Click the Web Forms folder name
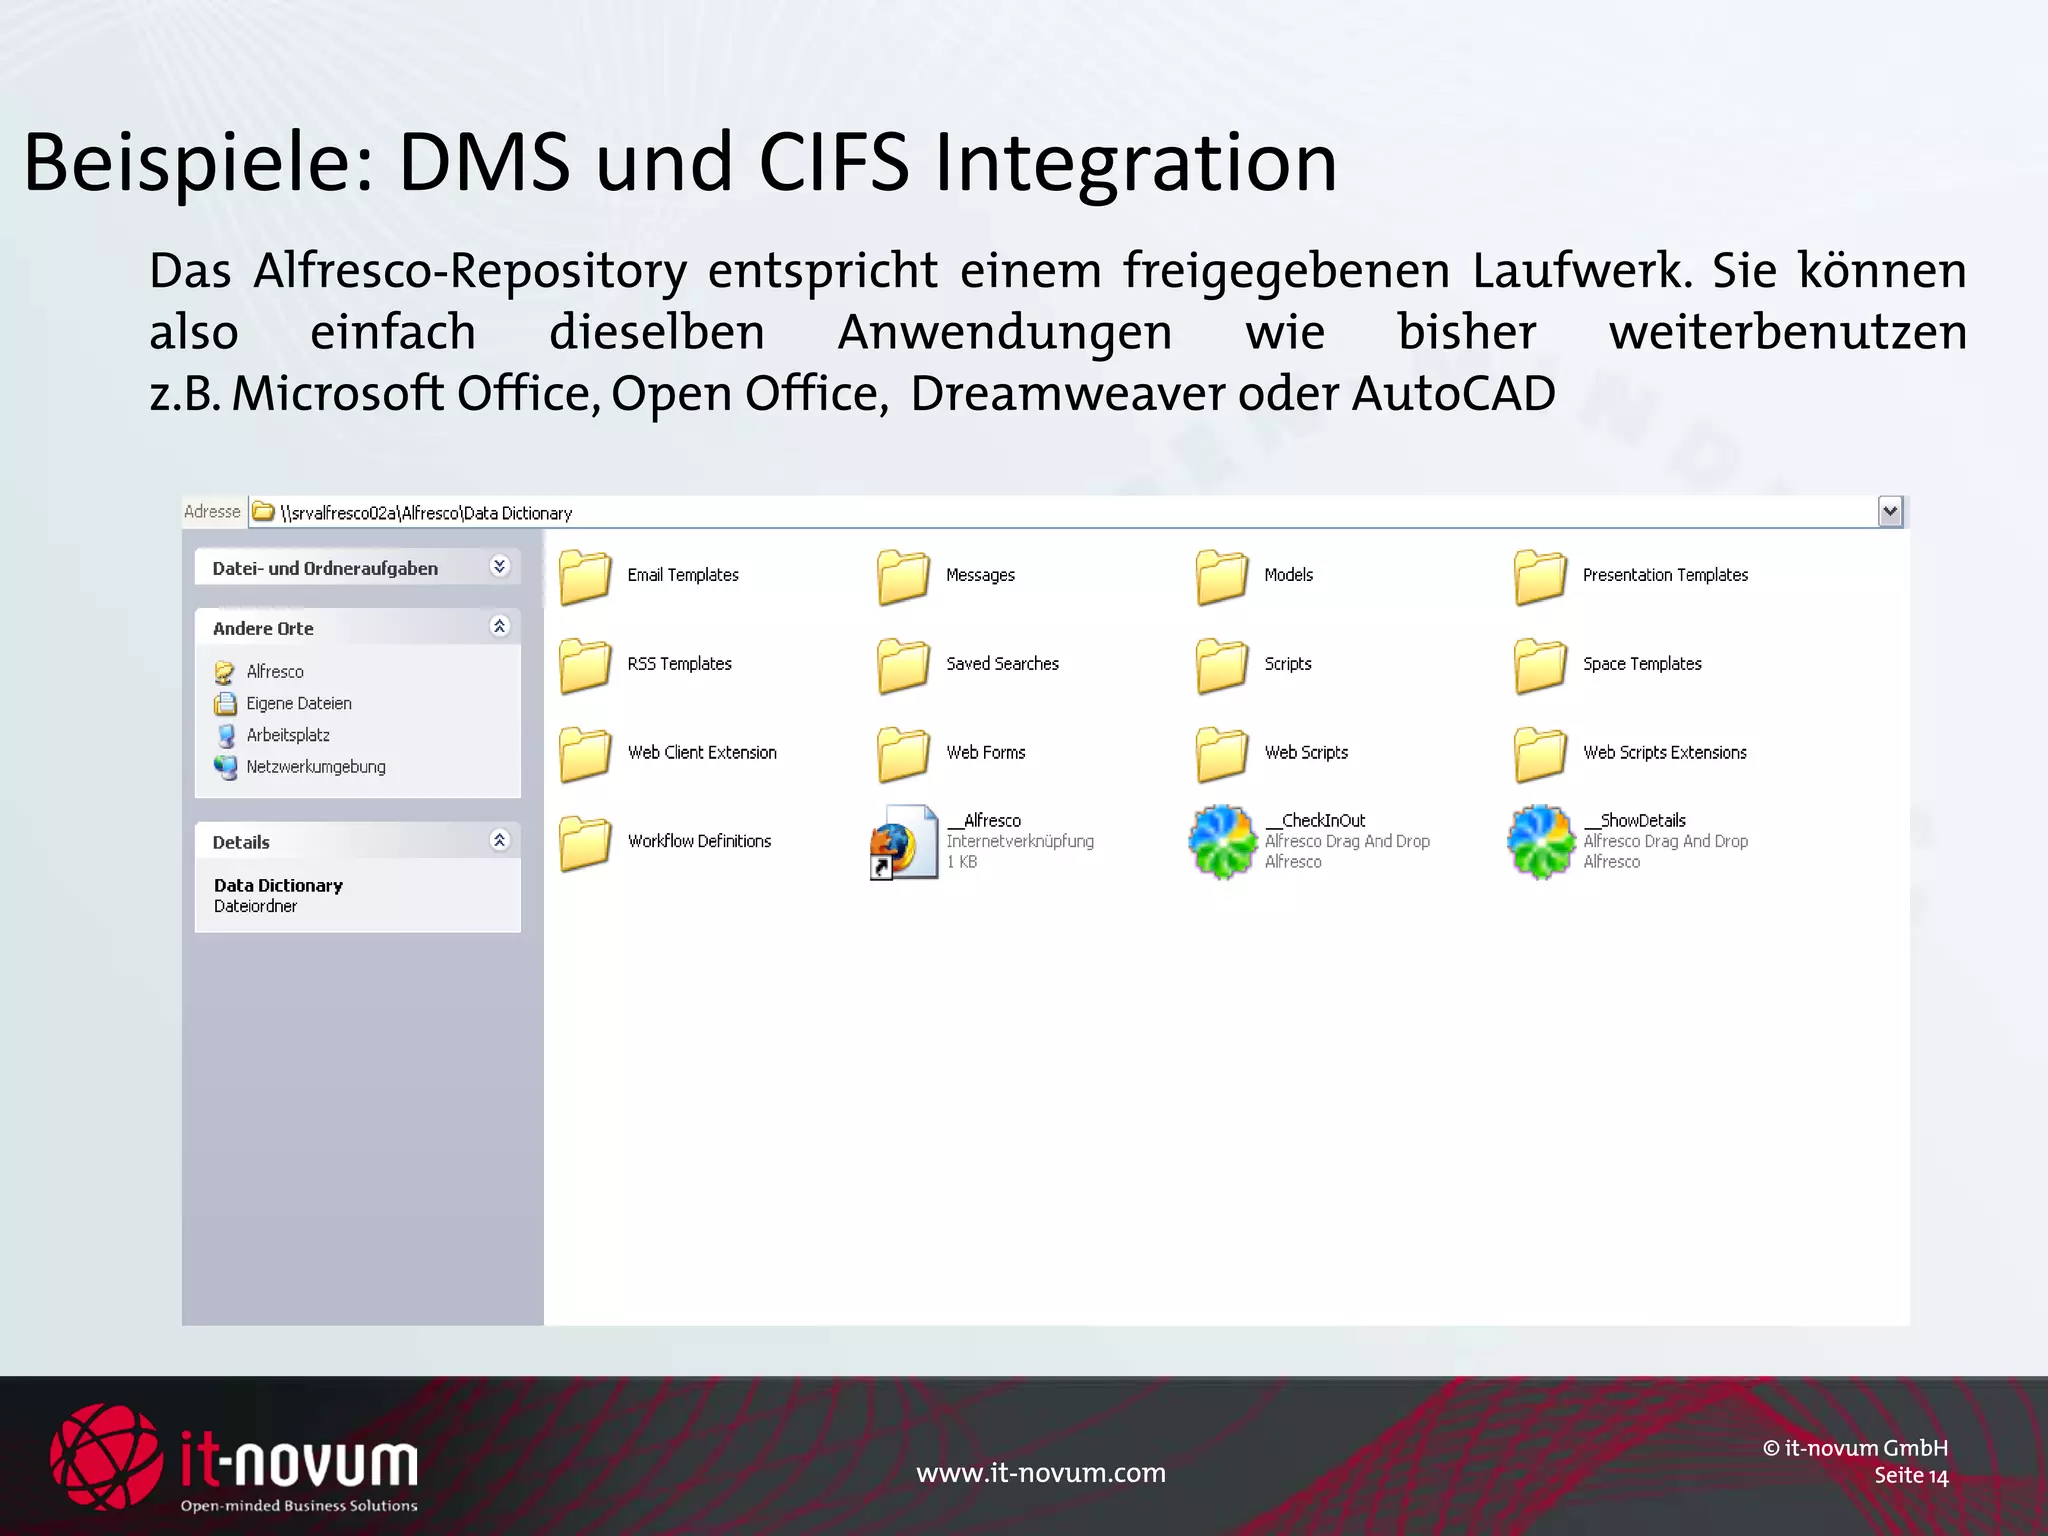This screenshot has height=1536, width=2048. tap(985, 753)
